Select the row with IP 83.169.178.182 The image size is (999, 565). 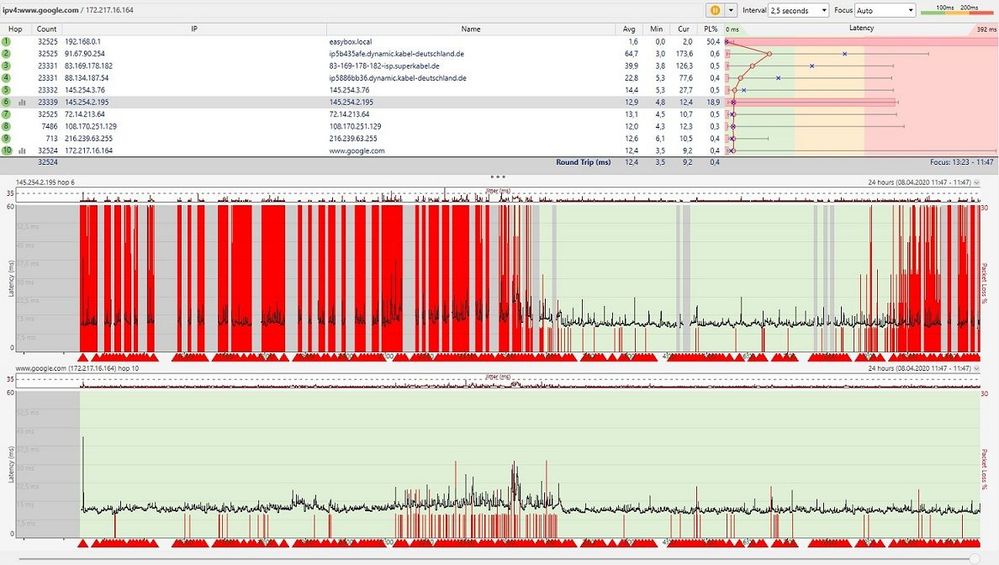click(362, 66)
